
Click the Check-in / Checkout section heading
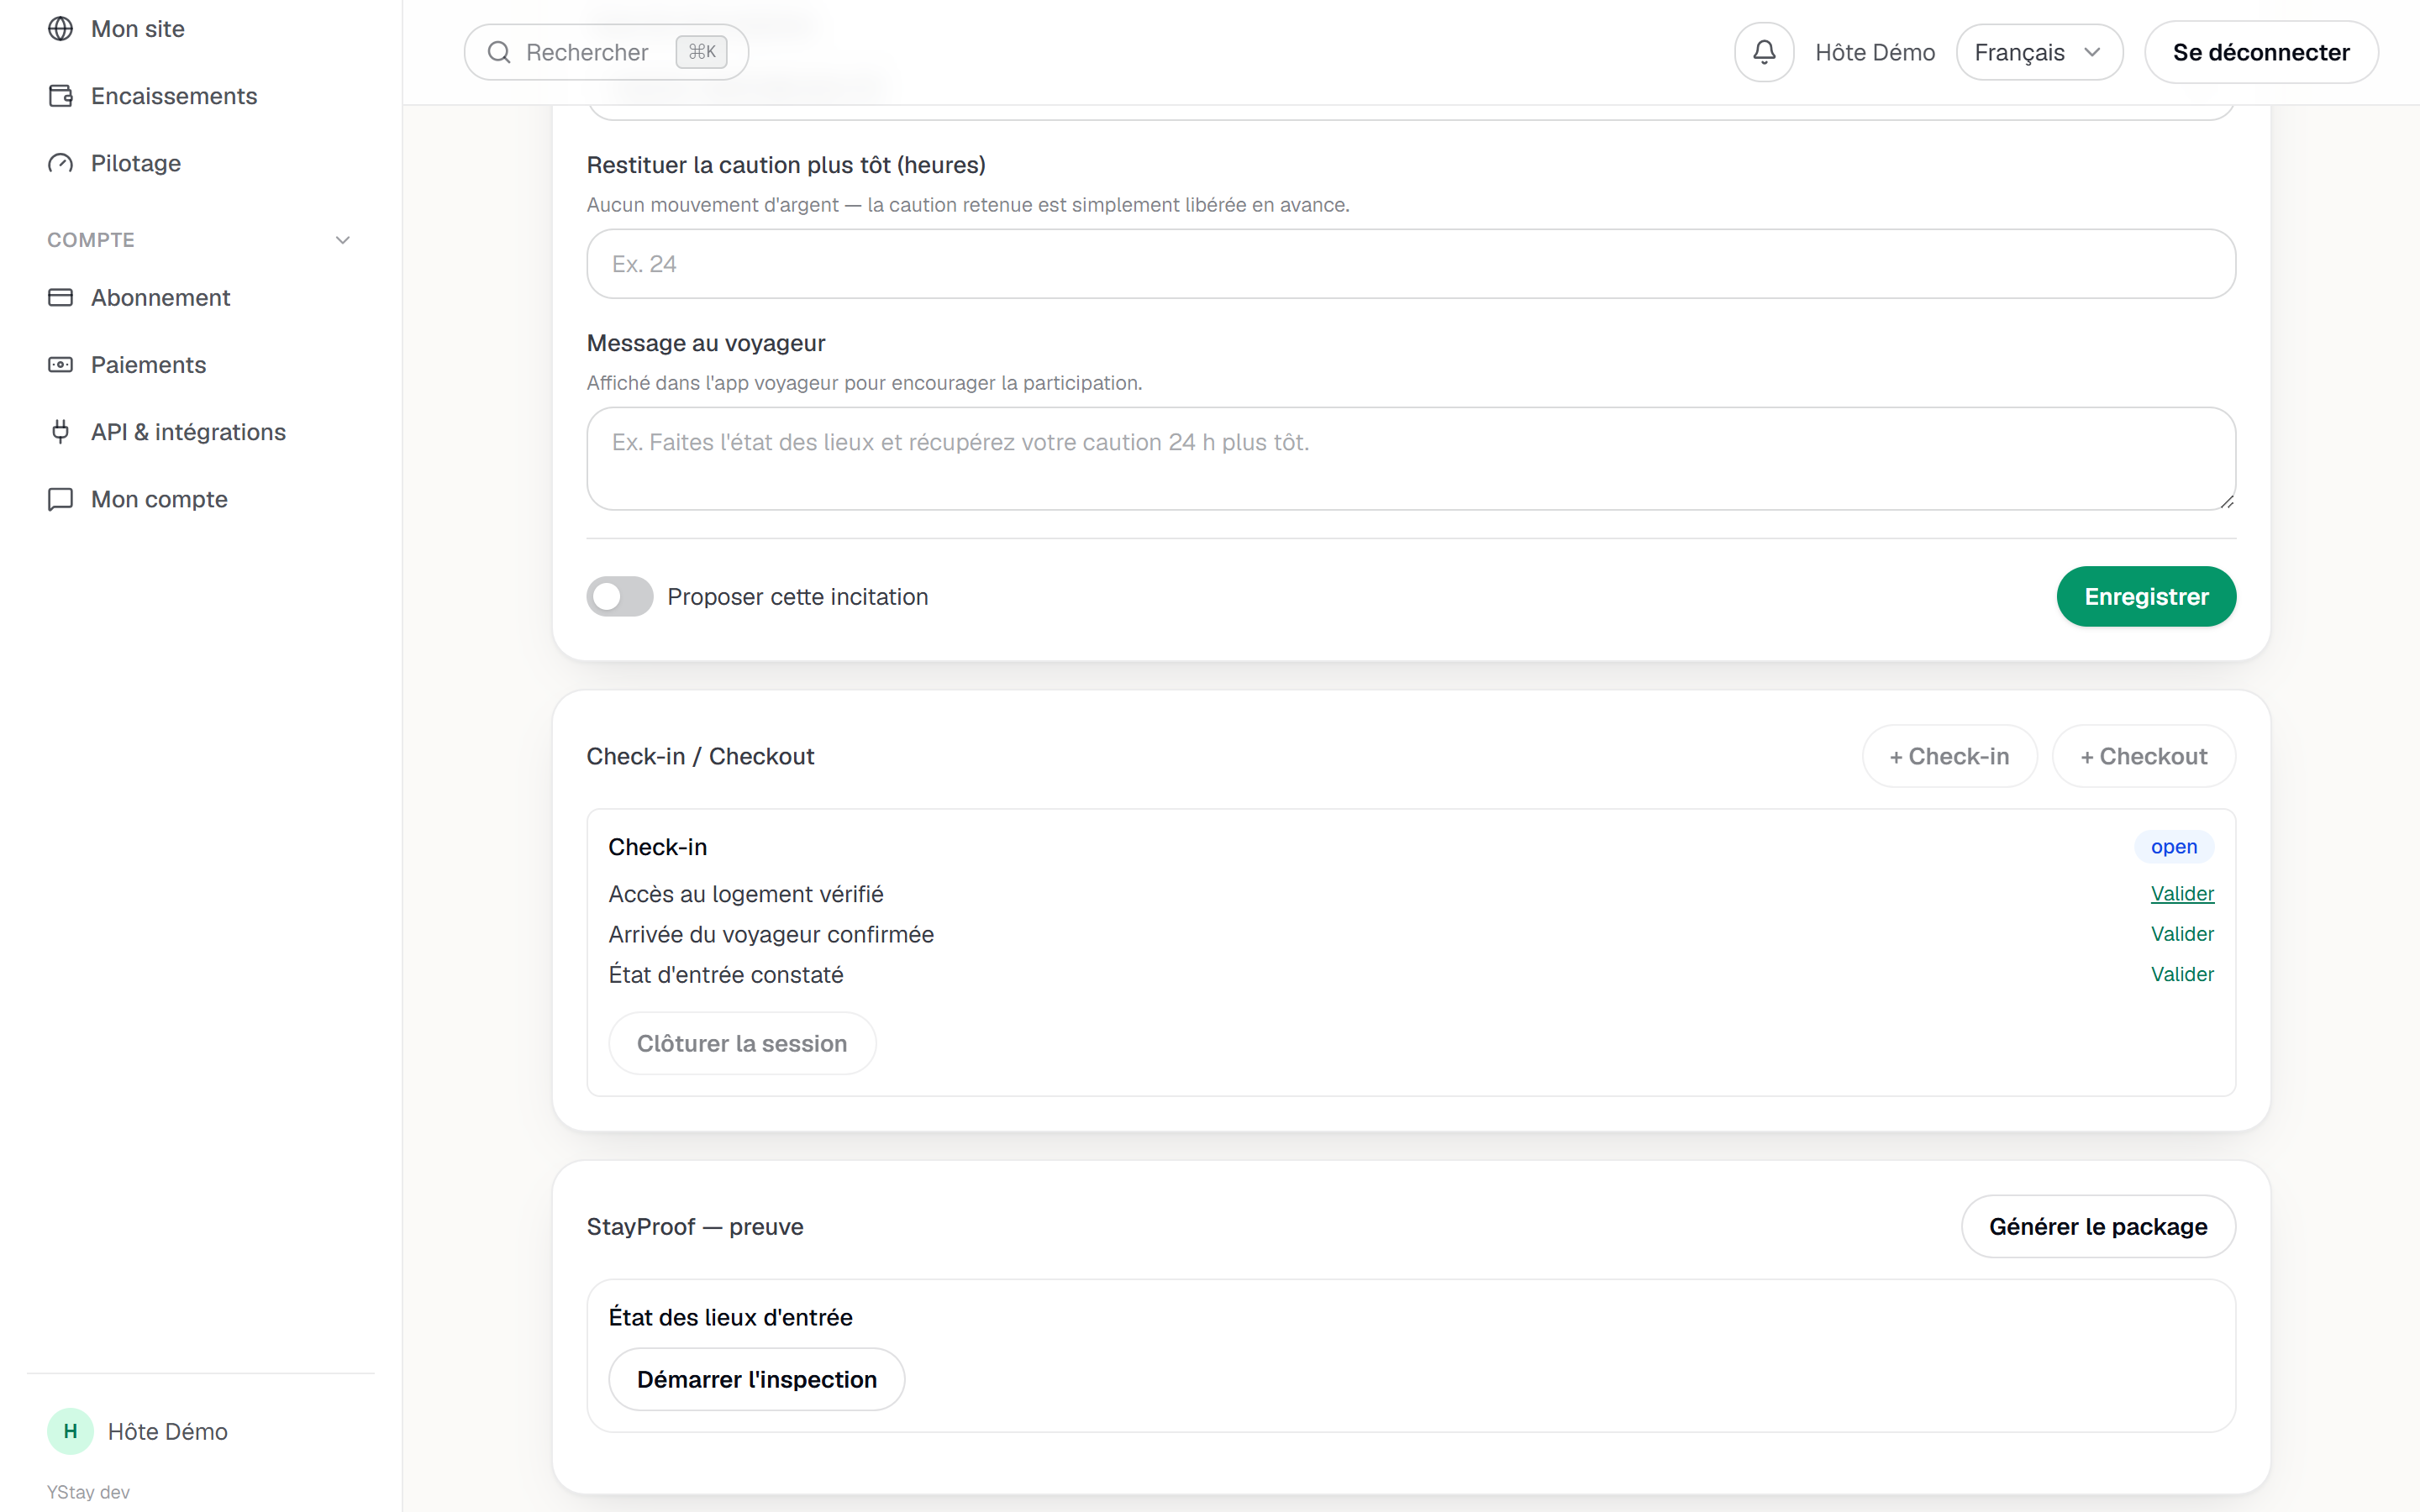(x=700, y=756)
